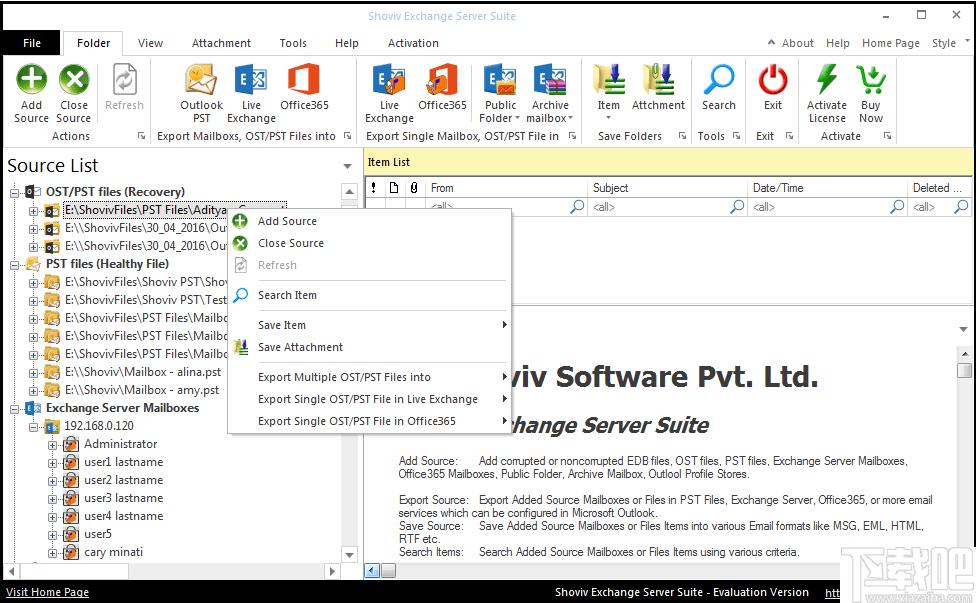This screenshot has height=603, width=976.
Task: Click preview pane horizontal scroll left arrow
Action: point(372,571)
